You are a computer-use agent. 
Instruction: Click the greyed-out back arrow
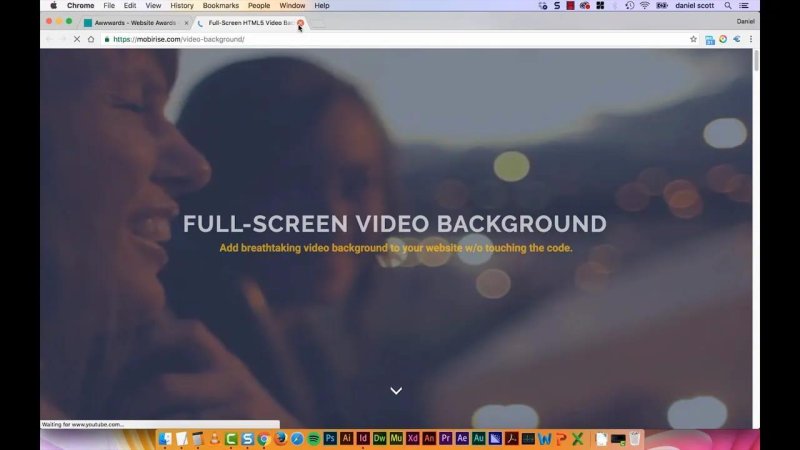(49, 39)
